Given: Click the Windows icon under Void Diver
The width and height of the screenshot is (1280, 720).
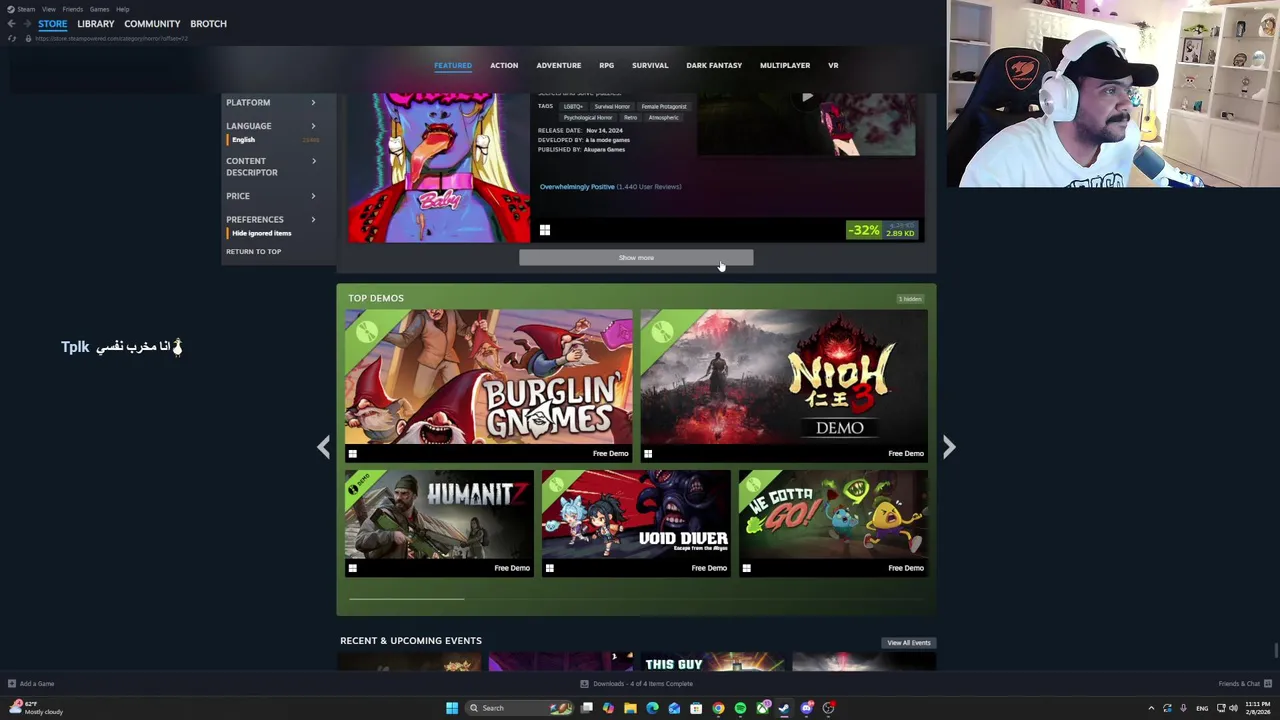Looking at the screenshot, I should [549, 568].
